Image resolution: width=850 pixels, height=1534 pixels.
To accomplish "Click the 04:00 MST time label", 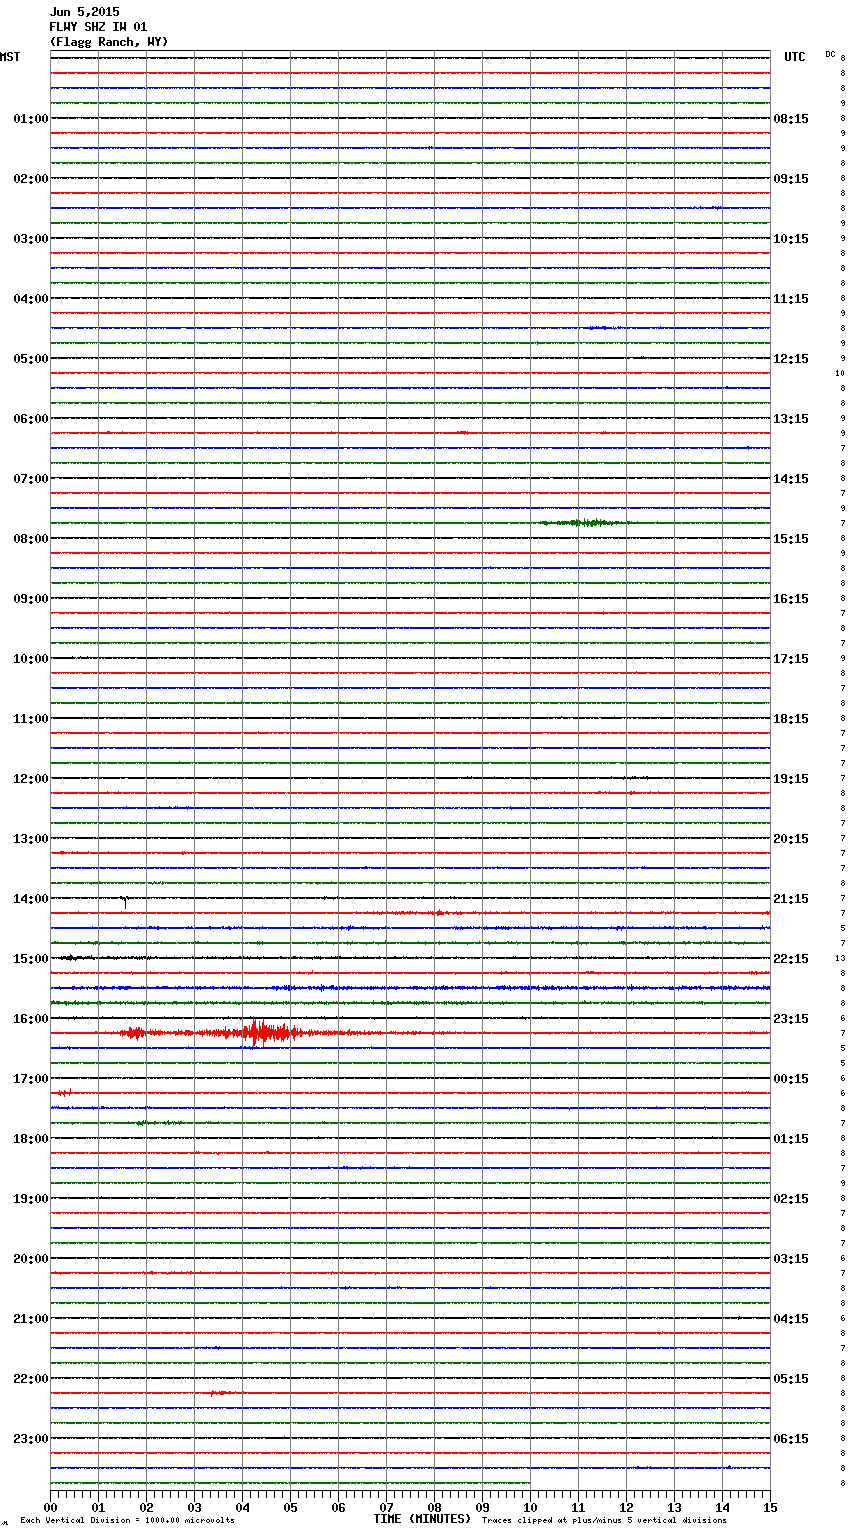I will pyautogui.click(x=31, y=299).
